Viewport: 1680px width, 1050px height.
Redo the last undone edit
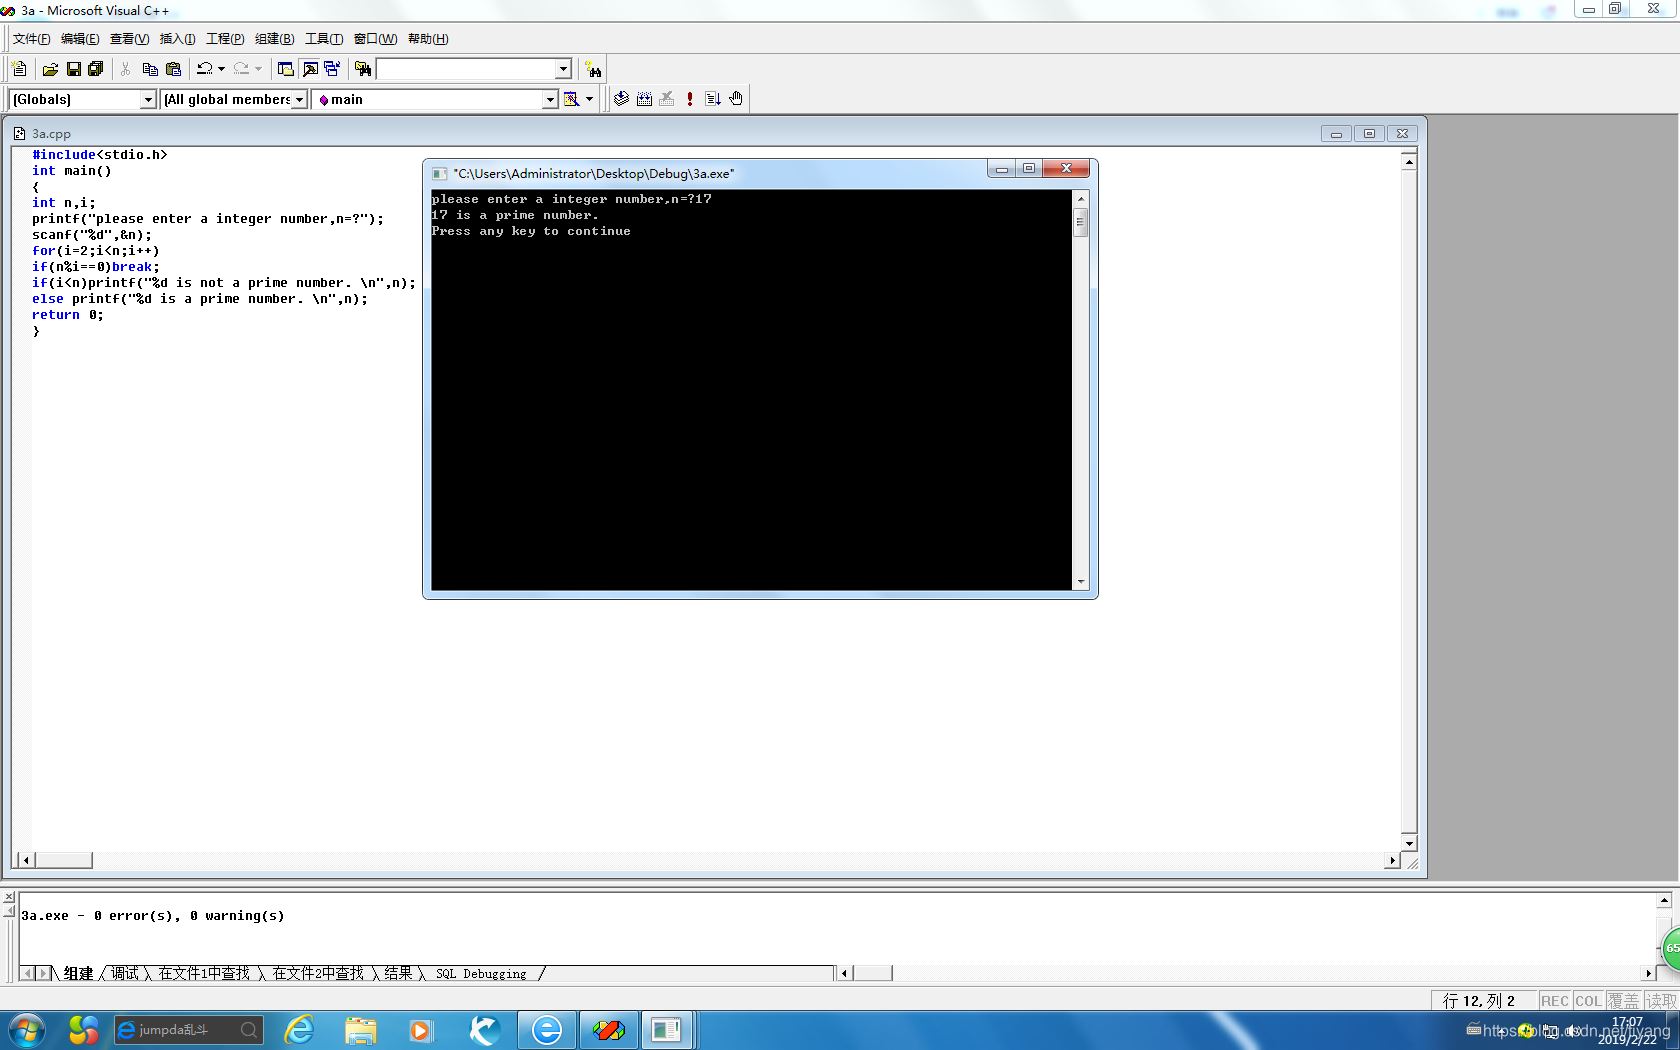coord(241,69)
